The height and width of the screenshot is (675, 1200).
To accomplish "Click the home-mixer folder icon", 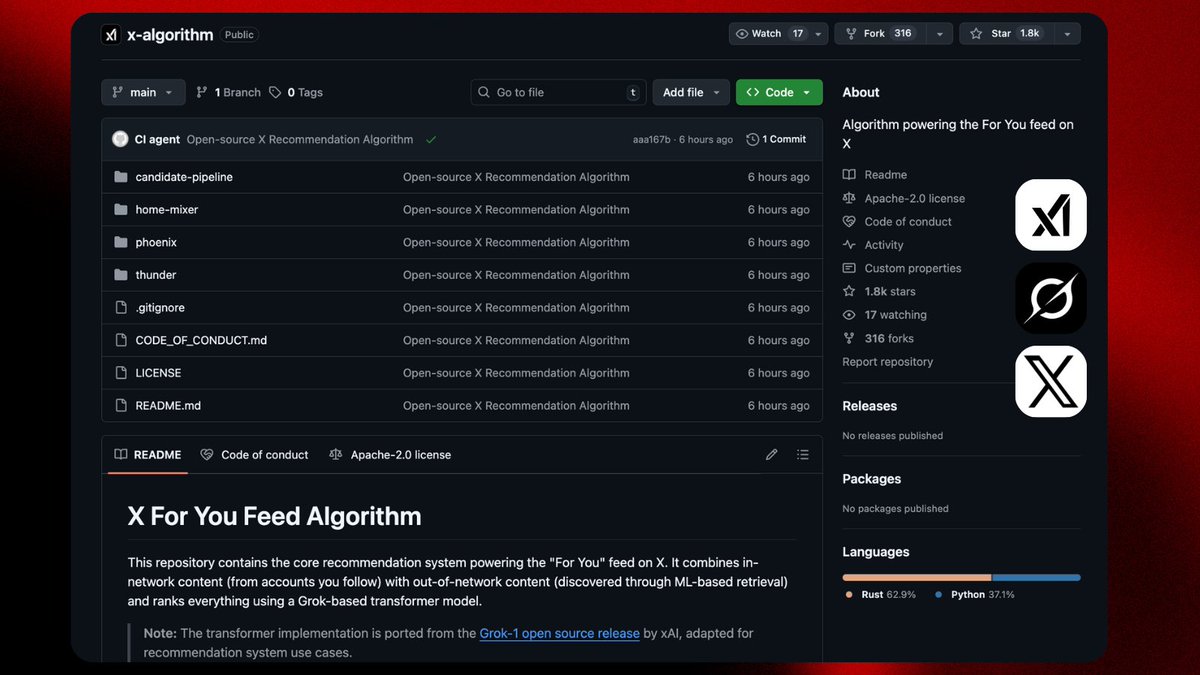I will tap(121, 210).
